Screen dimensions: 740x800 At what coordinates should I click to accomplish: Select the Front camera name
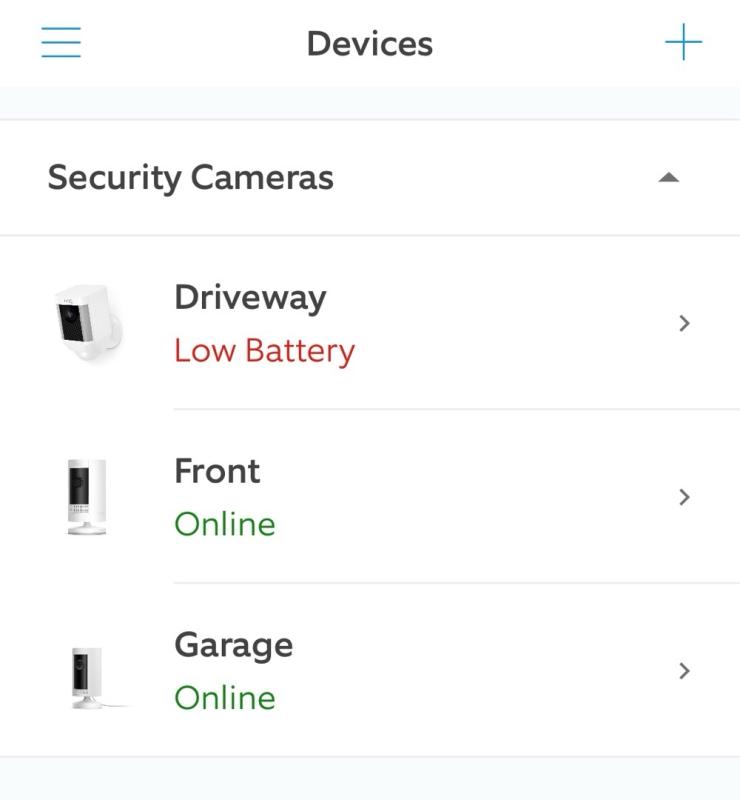click(217, 471)
